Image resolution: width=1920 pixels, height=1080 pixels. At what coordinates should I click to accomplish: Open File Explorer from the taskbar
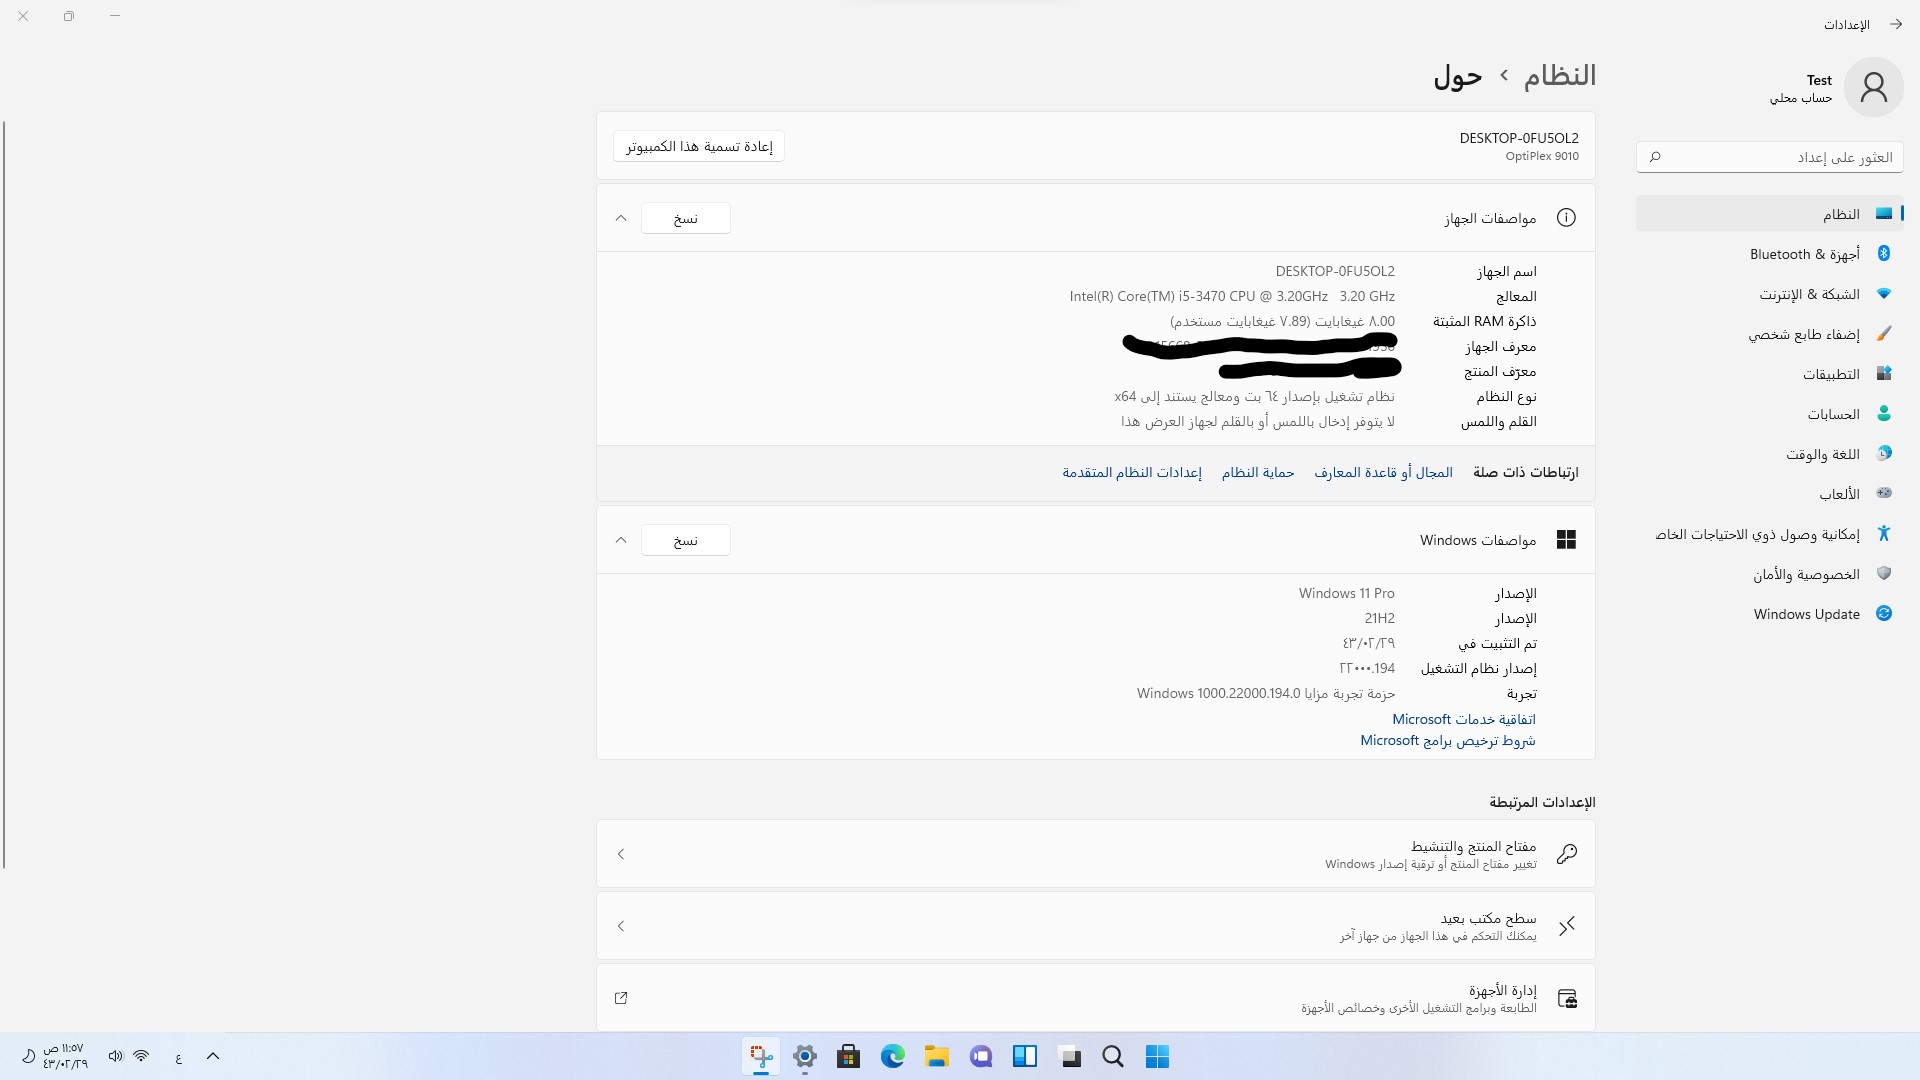[936, 1056]
